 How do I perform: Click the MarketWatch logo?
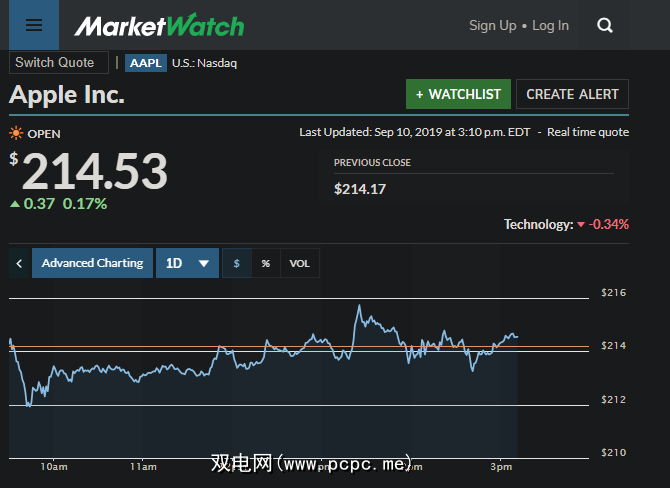click(x=159, y=25)
